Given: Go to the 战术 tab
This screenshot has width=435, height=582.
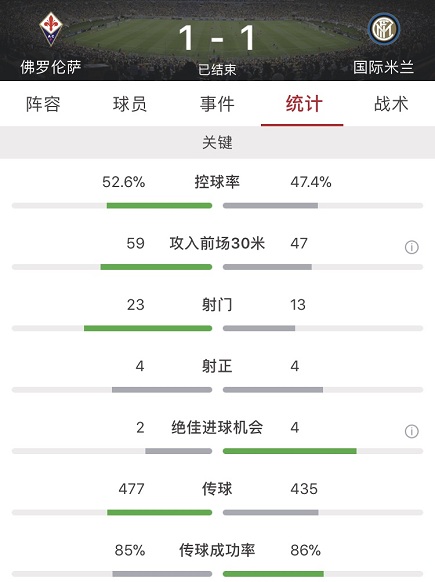Looking at the screenshot, I should click(x=391, y=104).
